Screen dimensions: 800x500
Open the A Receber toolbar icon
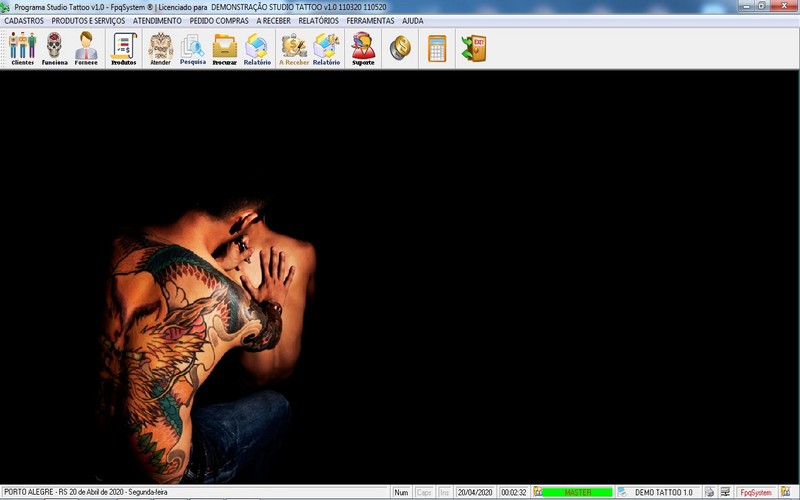point(294,48)
